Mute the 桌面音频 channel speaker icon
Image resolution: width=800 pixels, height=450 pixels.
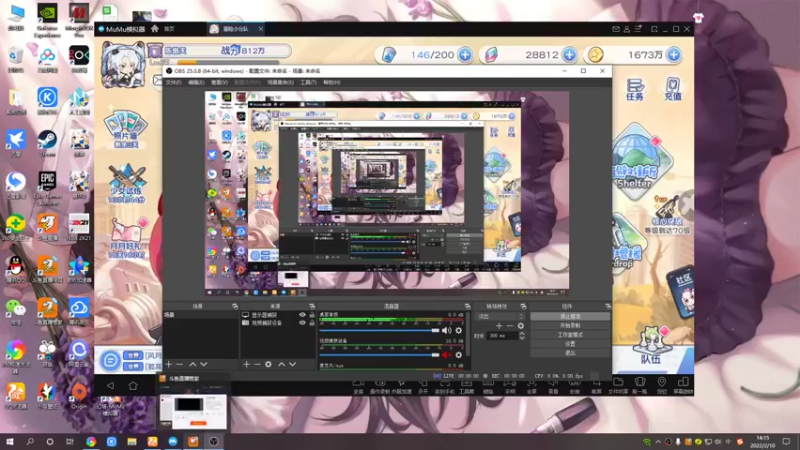[x=446, y=331]
